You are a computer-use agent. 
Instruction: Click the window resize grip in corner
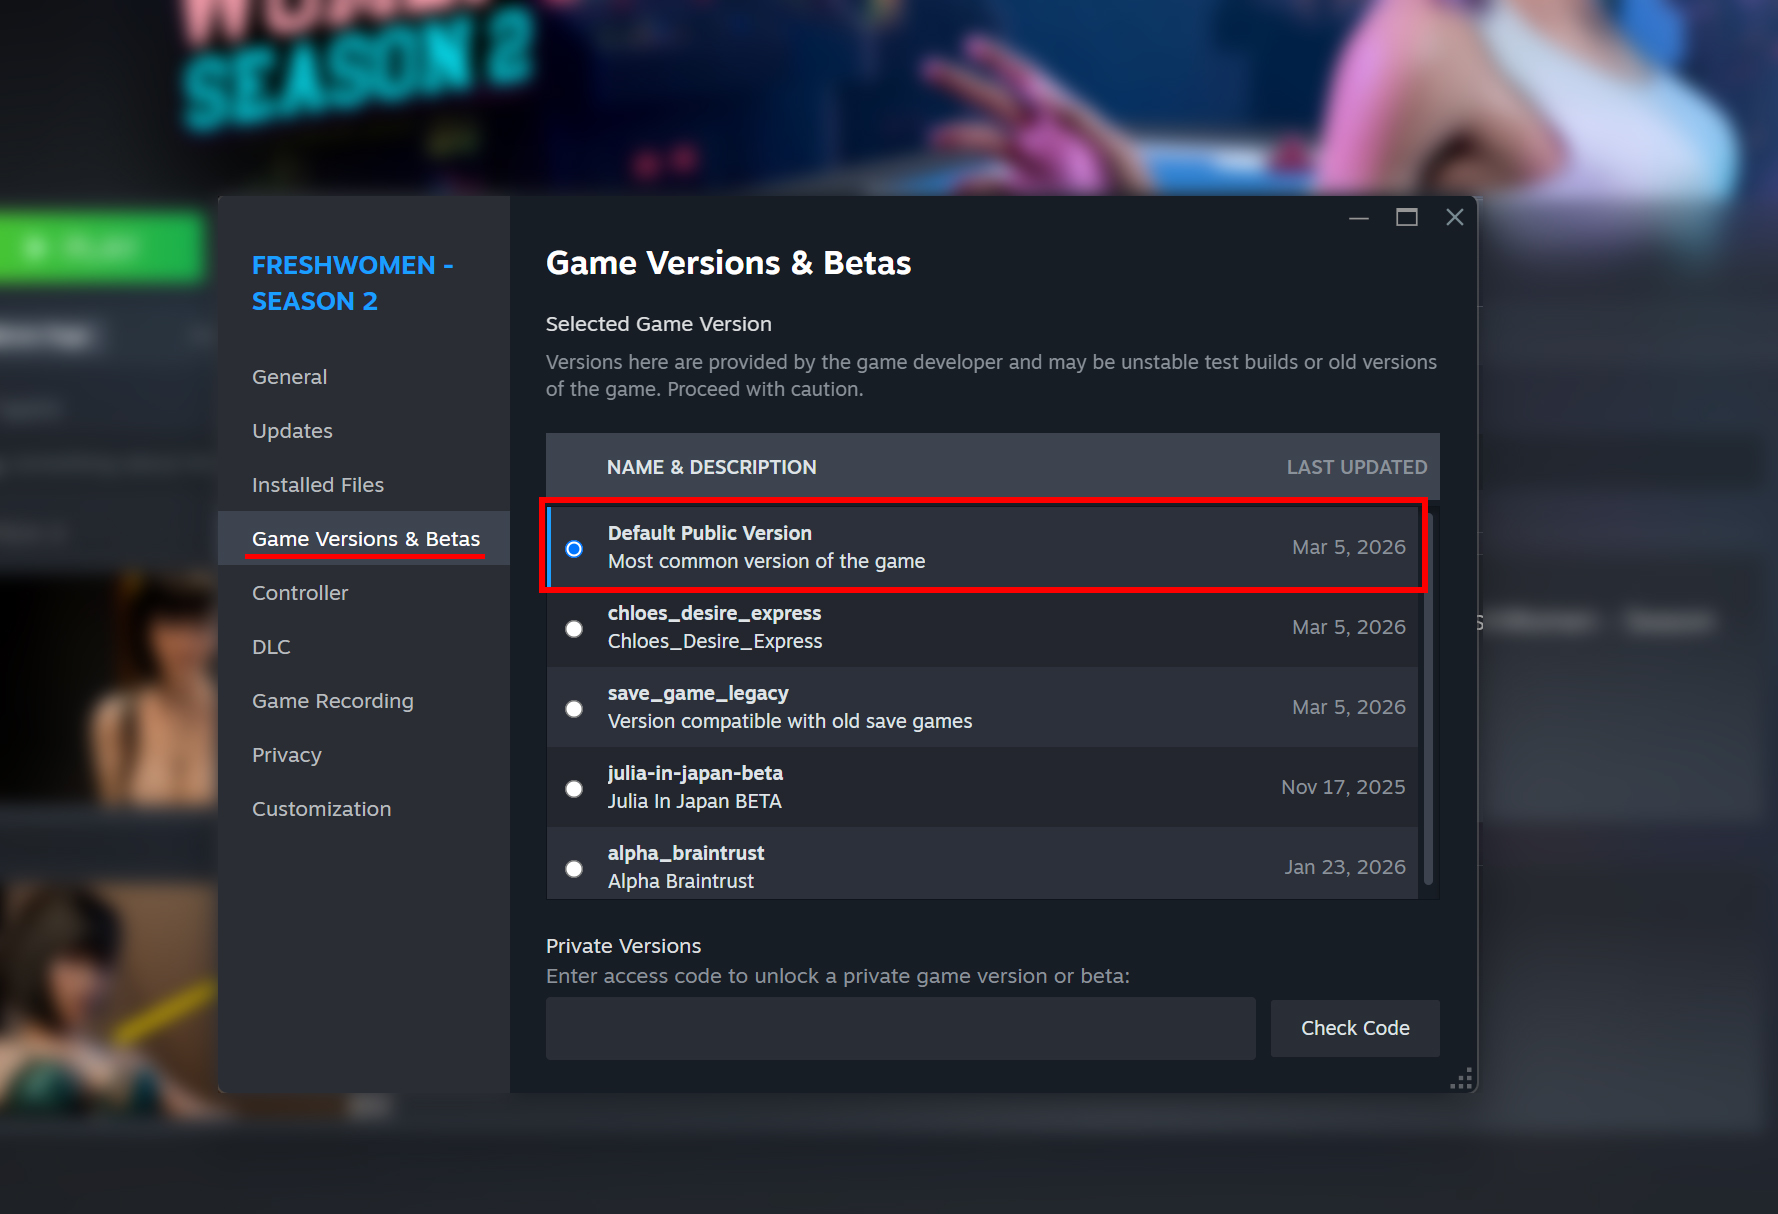point(1462,1079)
